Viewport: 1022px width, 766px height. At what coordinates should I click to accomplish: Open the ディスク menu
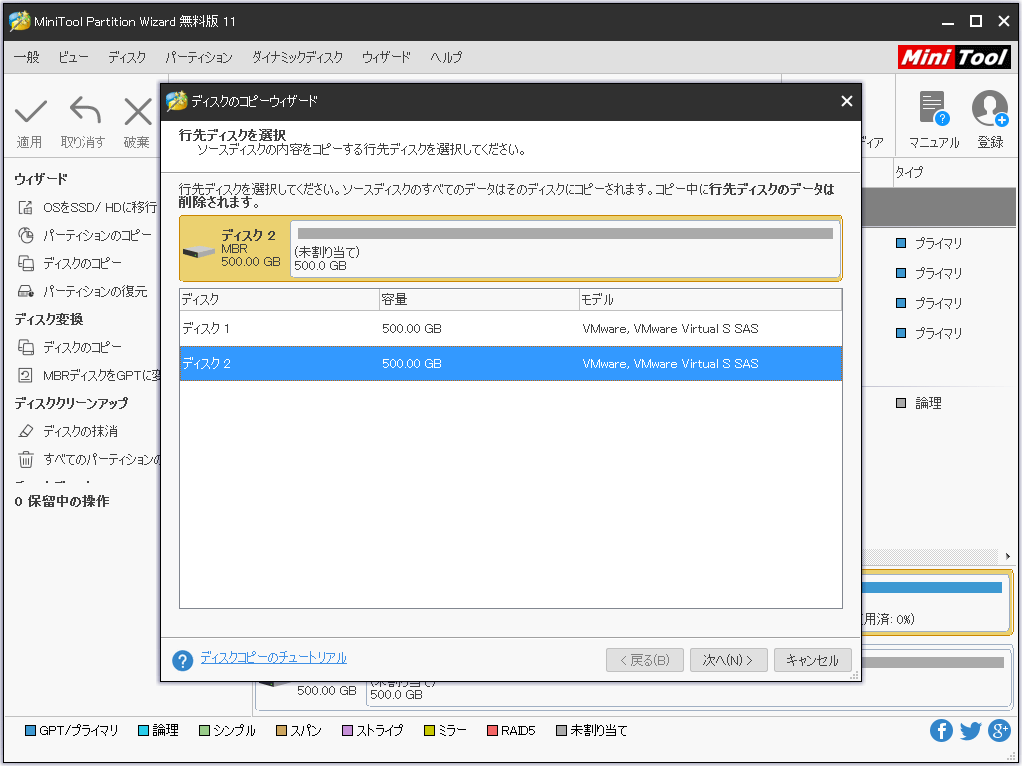point(127,58)
